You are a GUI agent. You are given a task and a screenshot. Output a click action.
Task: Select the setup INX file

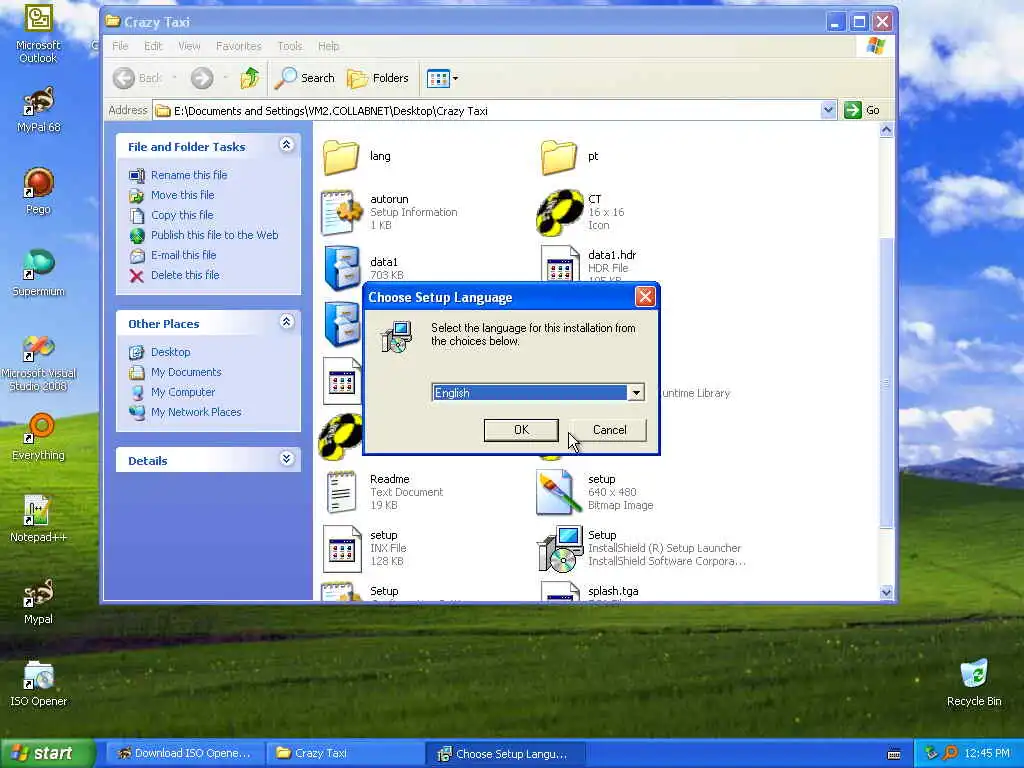point(364,548)
